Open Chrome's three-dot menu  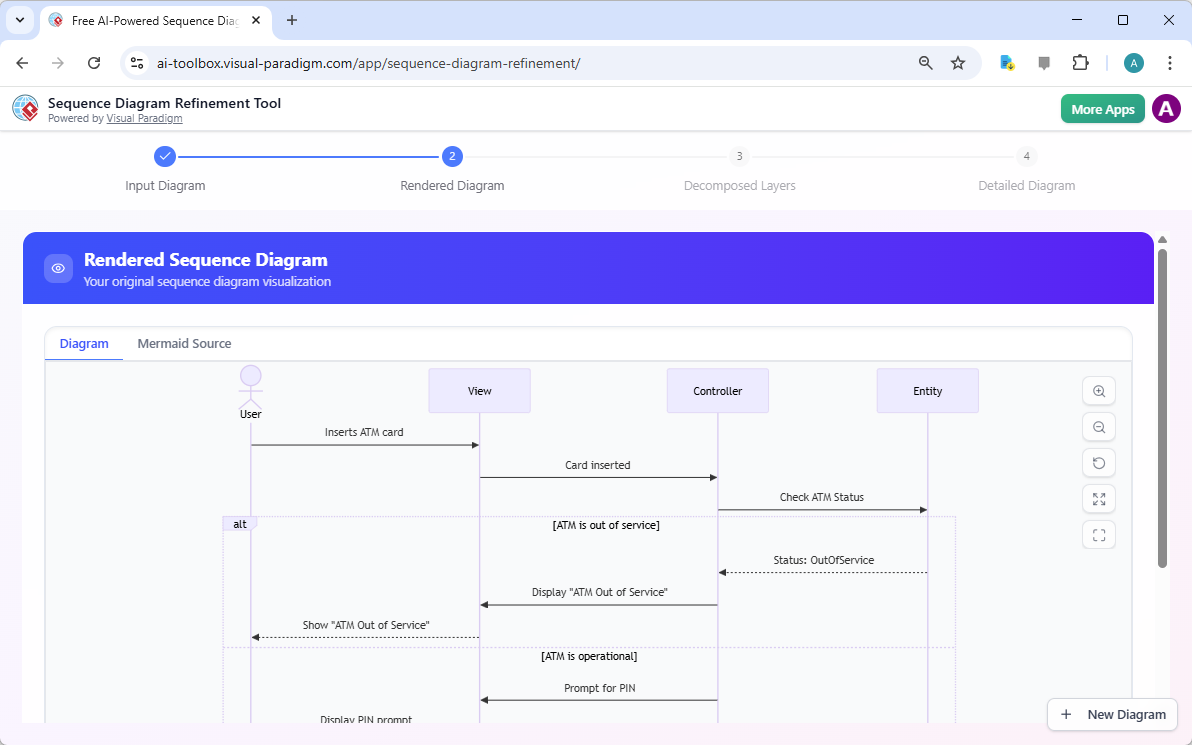click(x=1170, y=62)
